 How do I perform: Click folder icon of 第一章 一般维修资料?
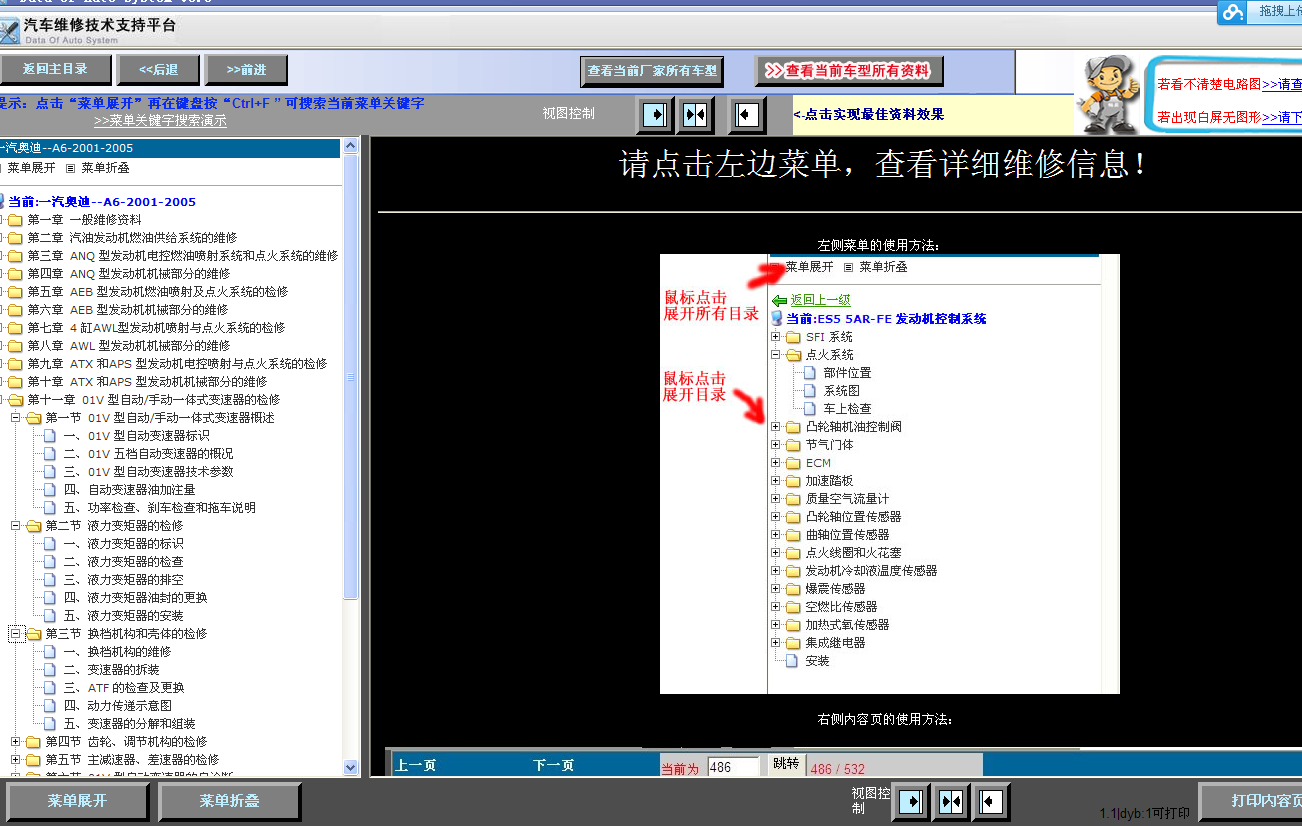click(15, 220)
